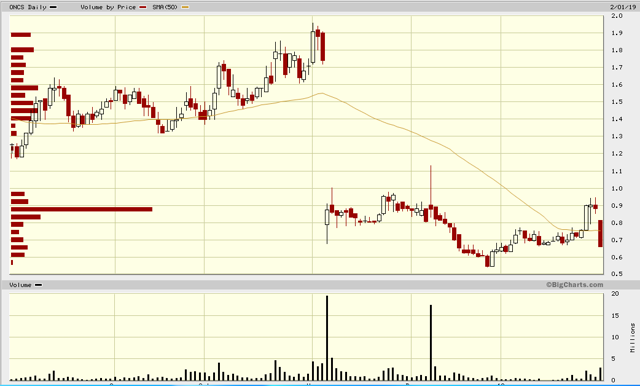This screenshot has width=640, height=386.
Task: Click the 1.1 price axis label
Action: (617, 171)
